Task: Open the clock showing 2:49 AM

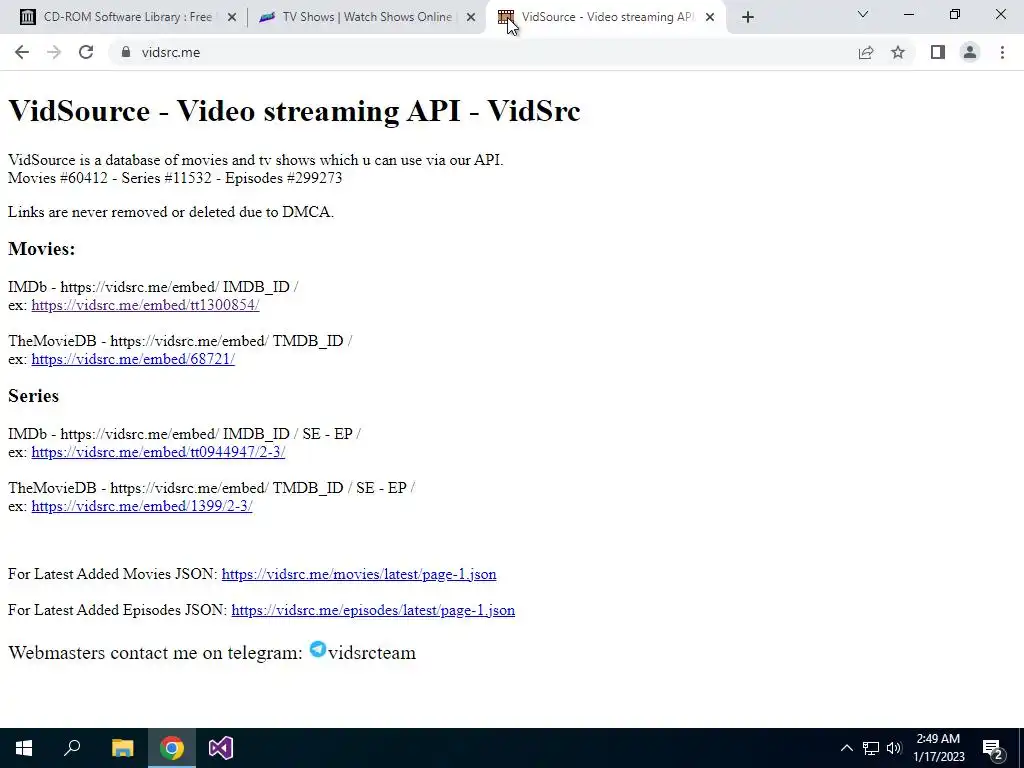Action: 938,748
